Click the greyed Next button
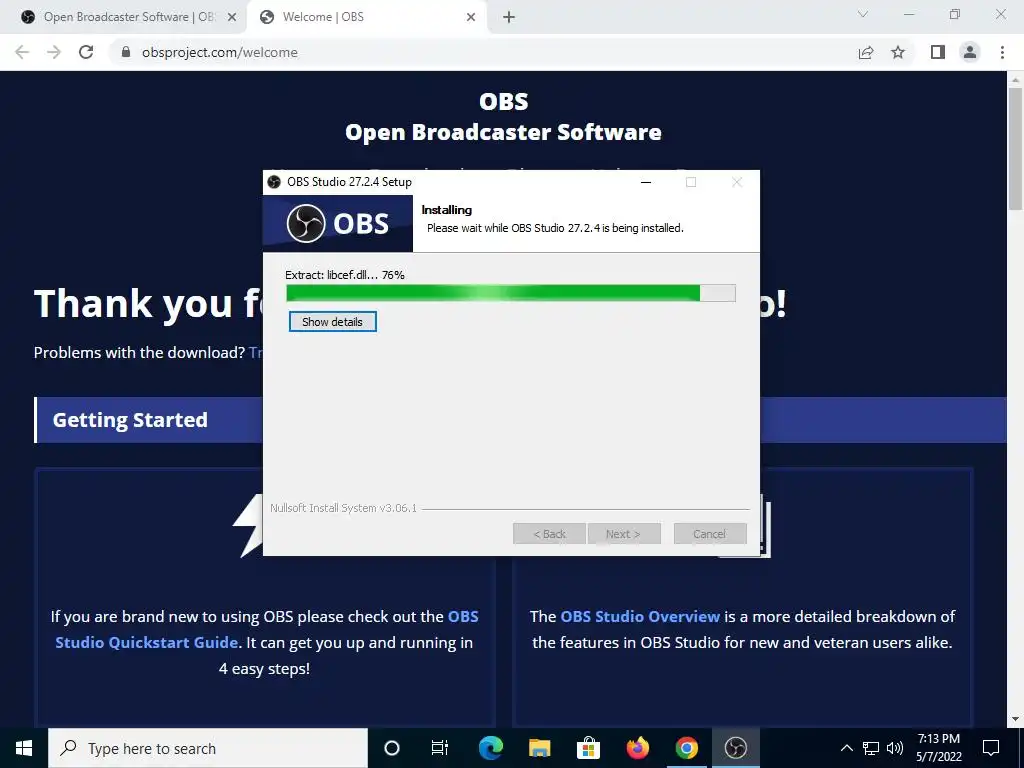 [x=624, y=534]
